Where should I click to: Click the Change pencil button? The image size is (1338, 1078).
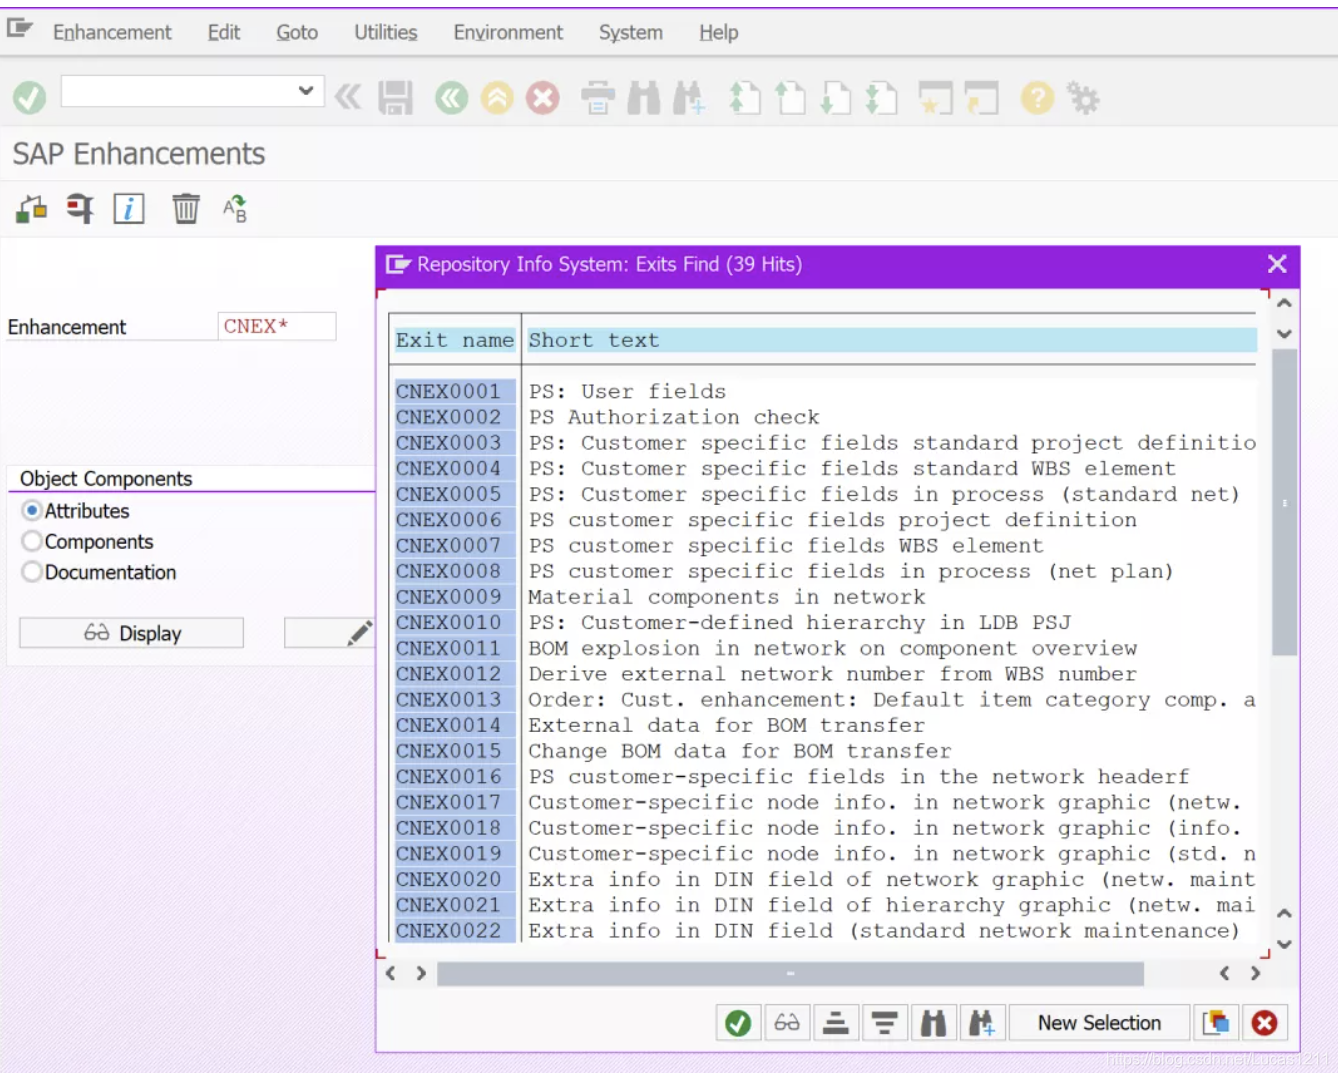(x=330, y=633)
